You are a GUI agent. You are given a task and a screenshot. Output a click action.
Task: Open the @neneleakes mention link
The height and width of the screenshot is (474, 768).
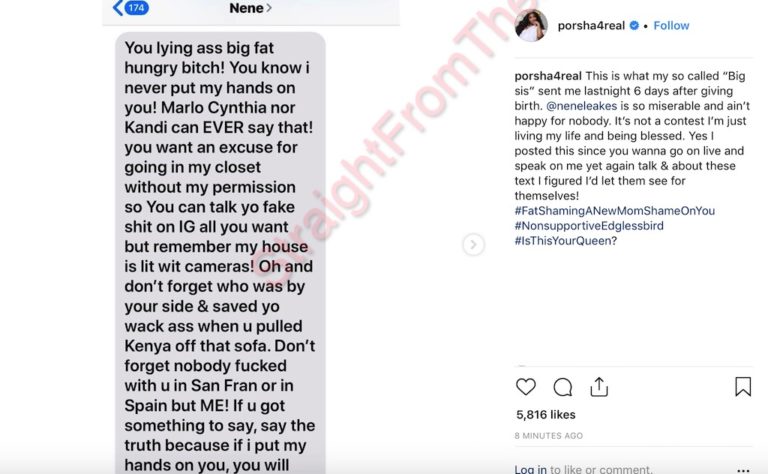[x=581, y=106]
